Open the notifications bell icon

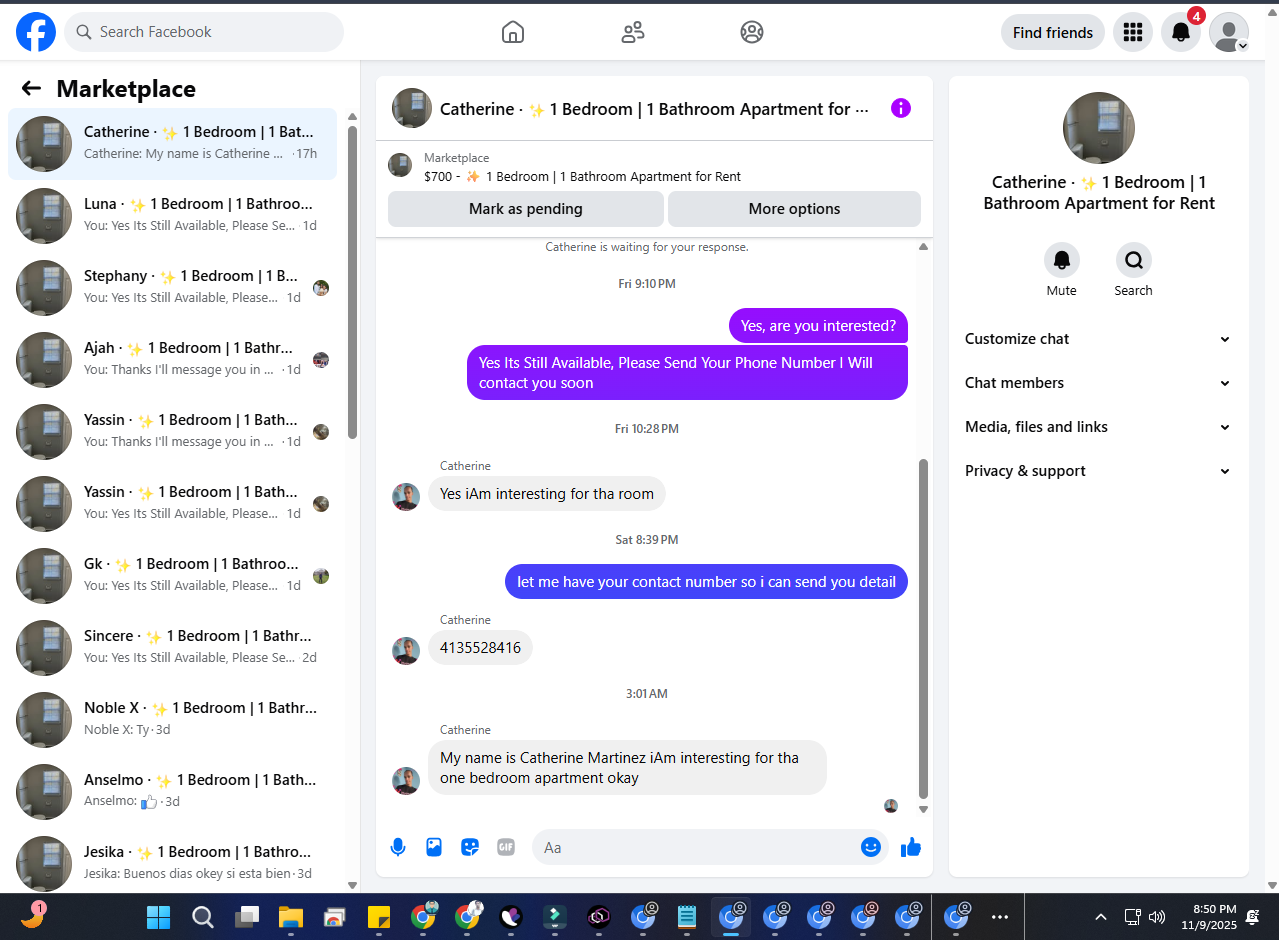[x=1181, y=32]
